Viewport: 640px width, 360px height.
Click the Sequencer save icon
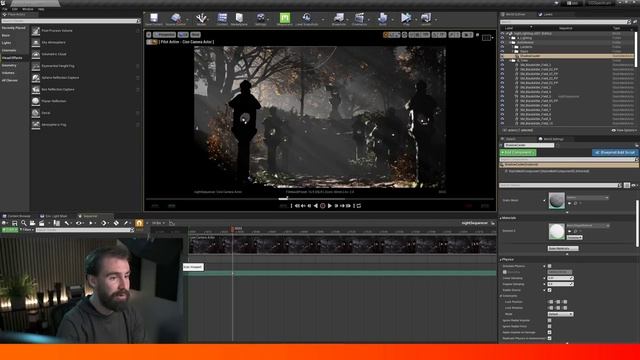point(15,223)
